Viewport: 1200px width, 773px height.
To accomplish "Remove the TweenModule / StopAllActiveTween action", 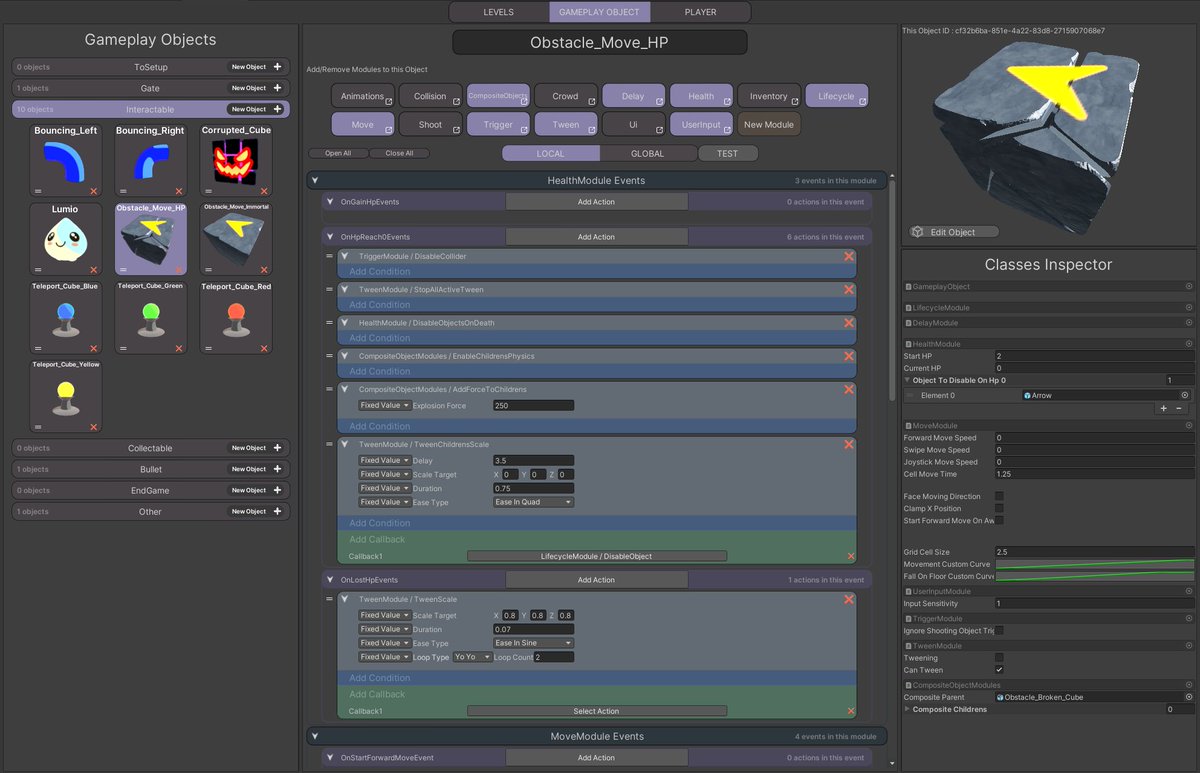I will pyautogui.click(x=849, y=289).
